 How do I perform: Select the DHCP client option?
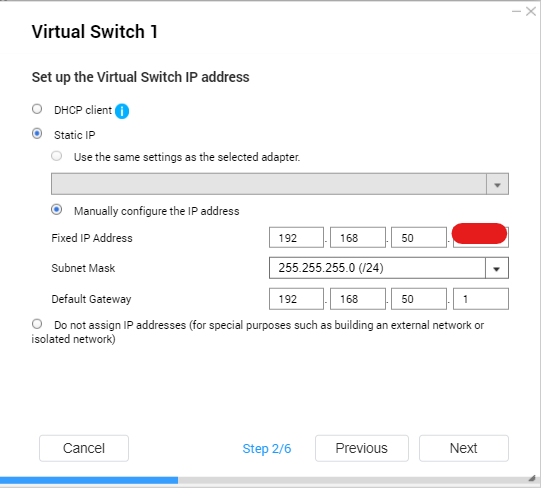(37, 109)
